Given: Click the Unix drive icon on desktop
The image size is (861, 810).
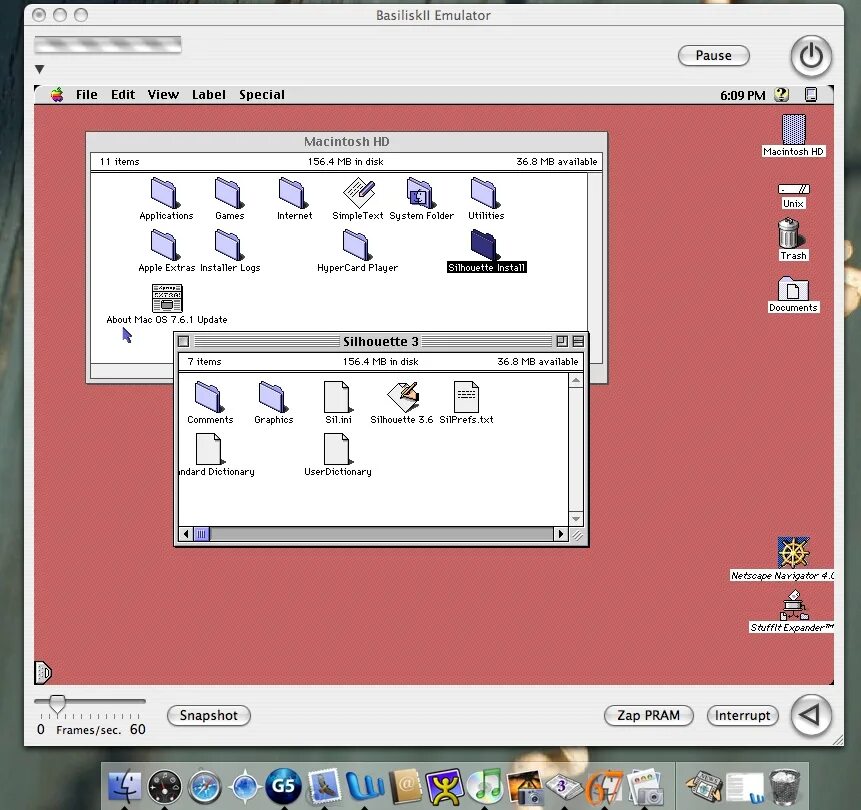Looking at the screenshot, I should click(x=793, y=189).
